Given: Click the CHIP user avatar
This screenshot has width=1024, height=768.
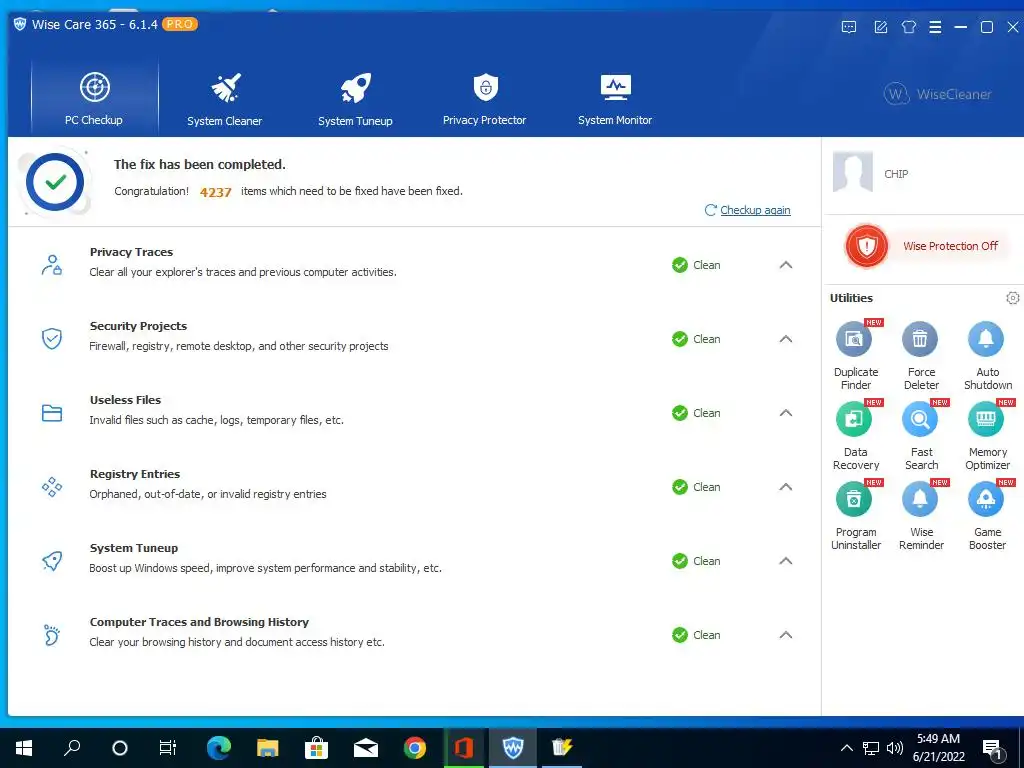Looking at the screenshot, I should point(852,172).
